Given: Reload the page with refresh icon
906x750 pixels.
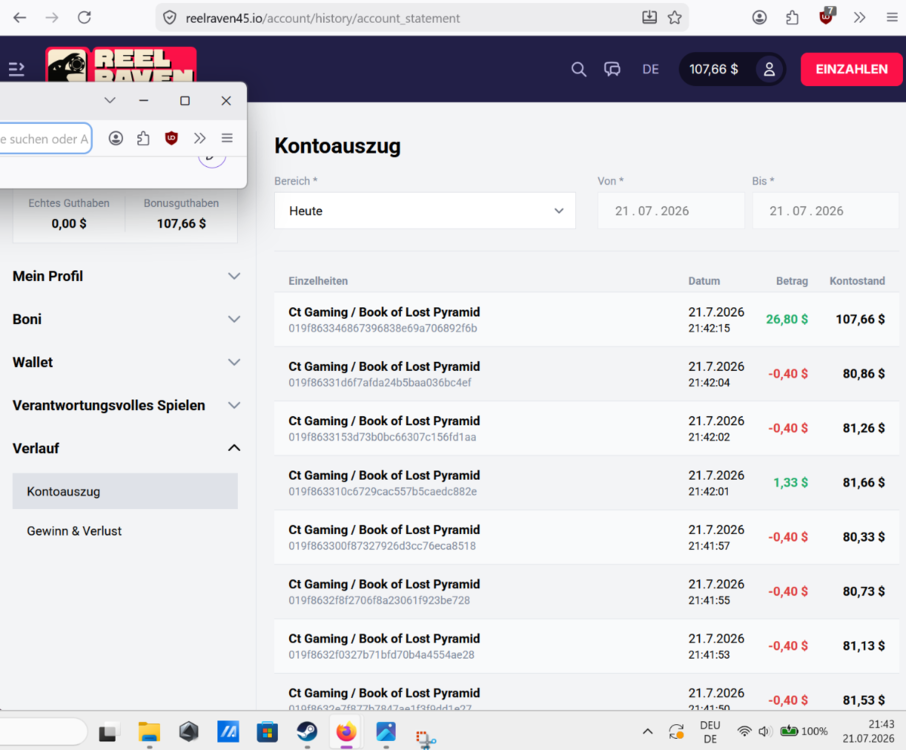Looking at the screenshot, I should click(84, 18).
